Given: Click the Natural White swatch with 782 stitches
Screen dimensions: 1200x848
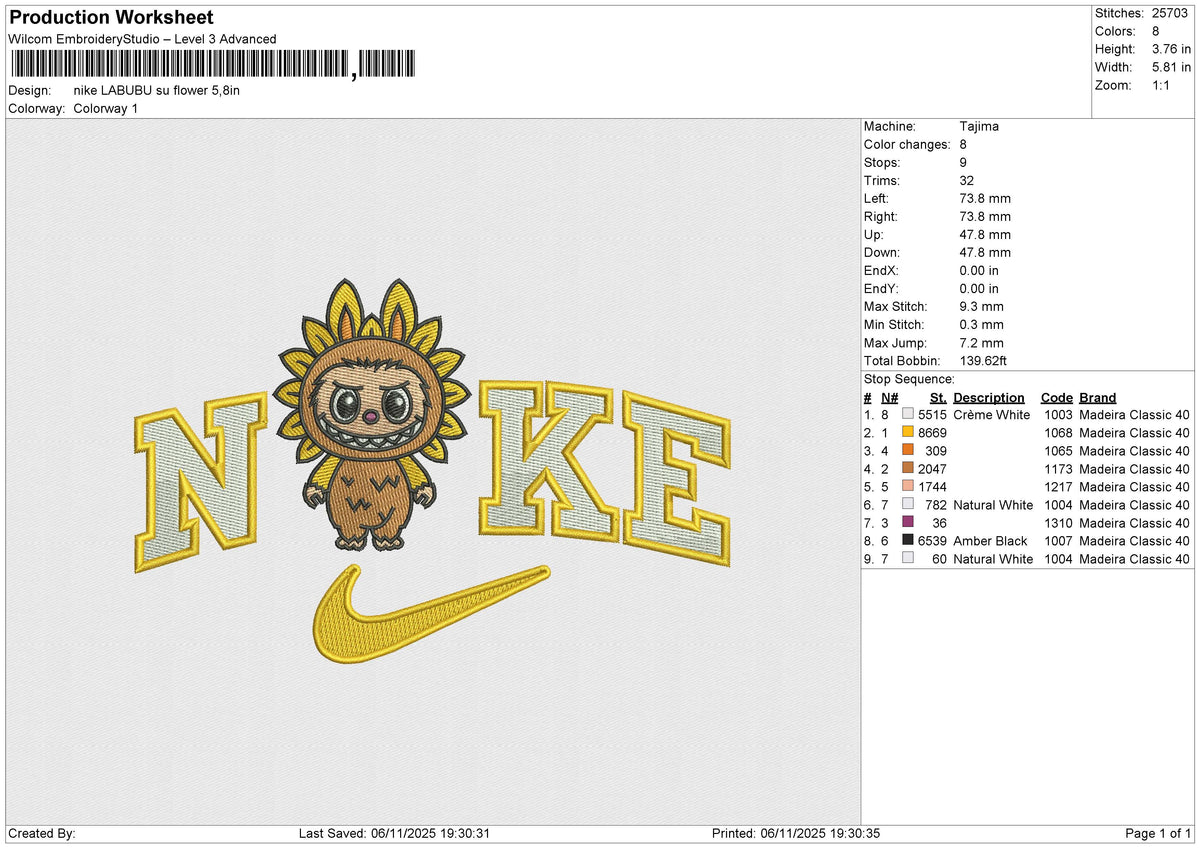Looking at the screenshot, I should (x=908, y=505).
